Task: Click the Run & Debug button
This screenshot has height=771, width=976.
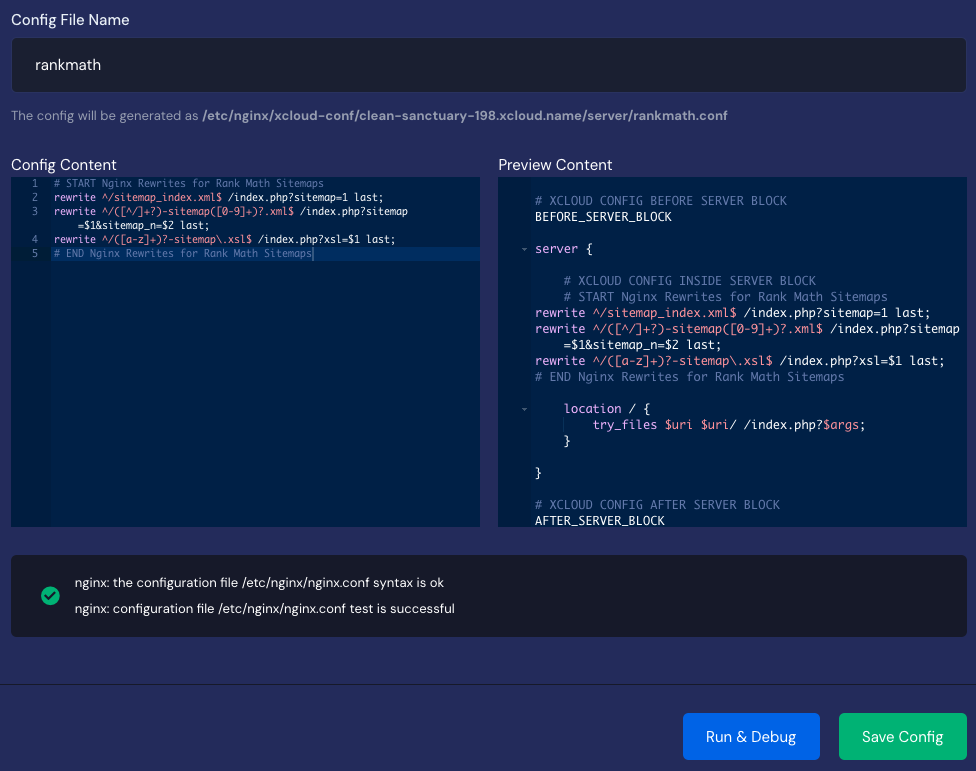Action: (751, 736)
